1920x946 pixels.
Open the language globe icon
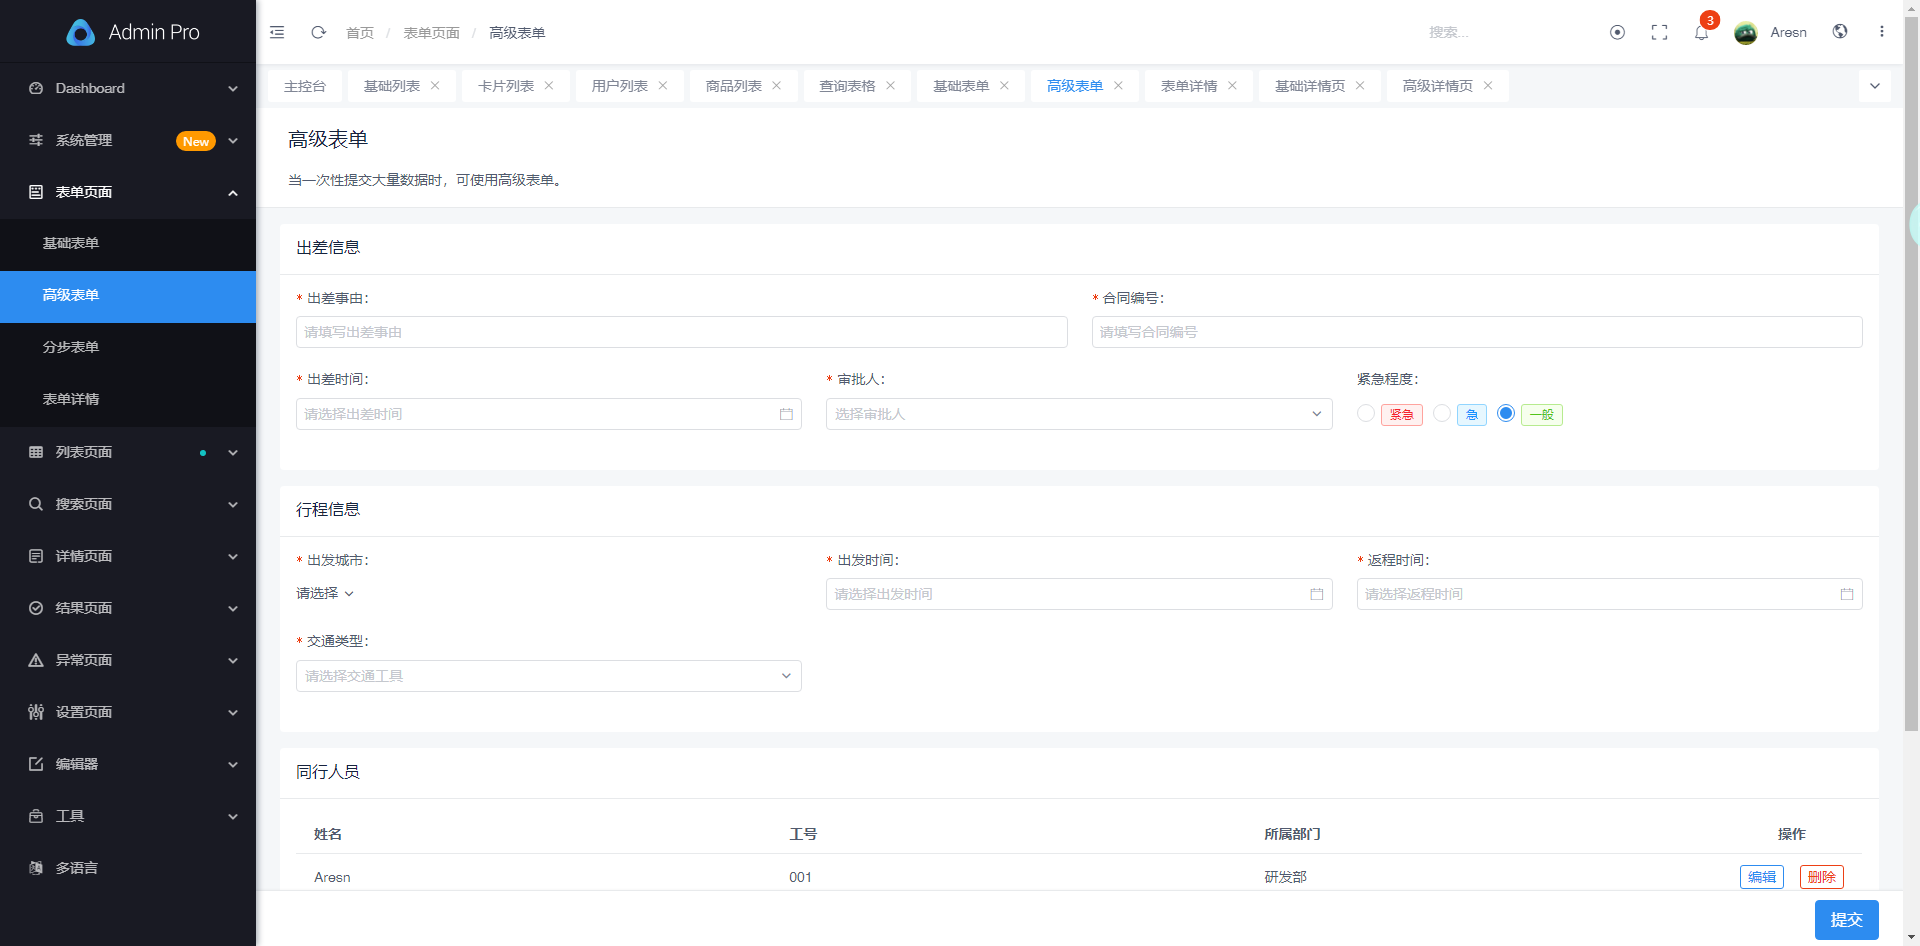pyautogui.click(x=1840, y=31)
